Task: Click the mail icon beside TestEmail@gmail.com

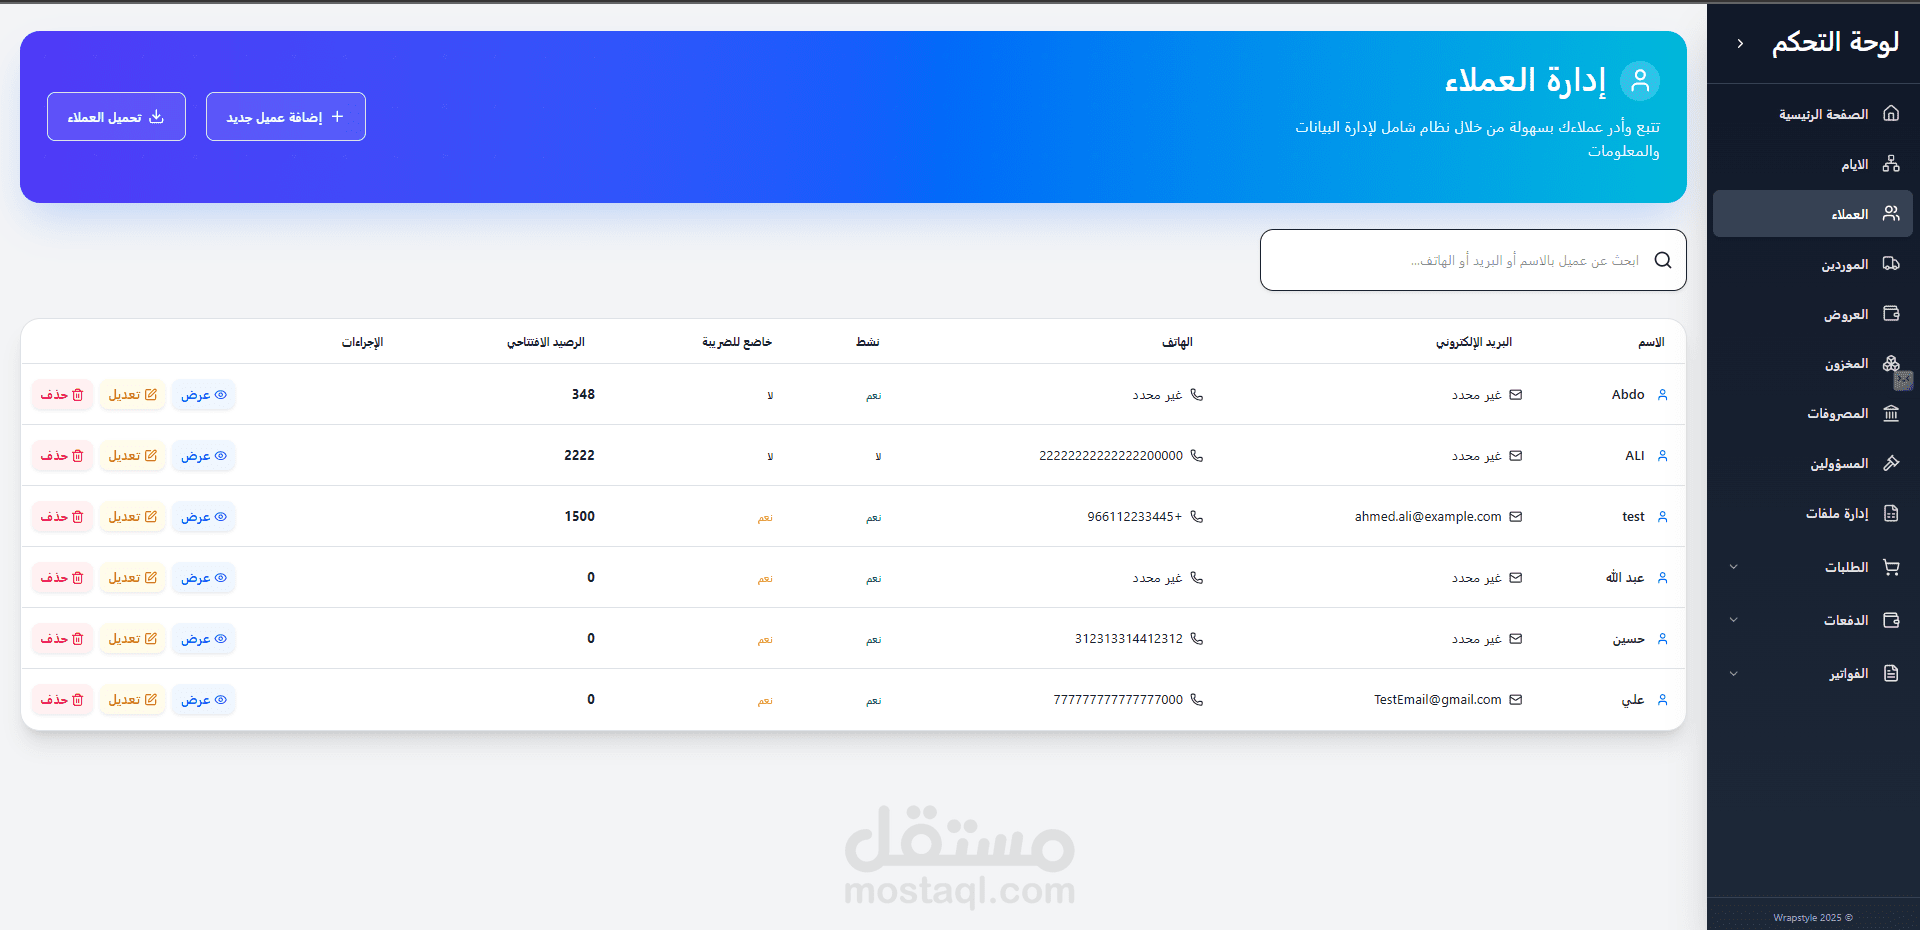Action: click(1516, 700)
